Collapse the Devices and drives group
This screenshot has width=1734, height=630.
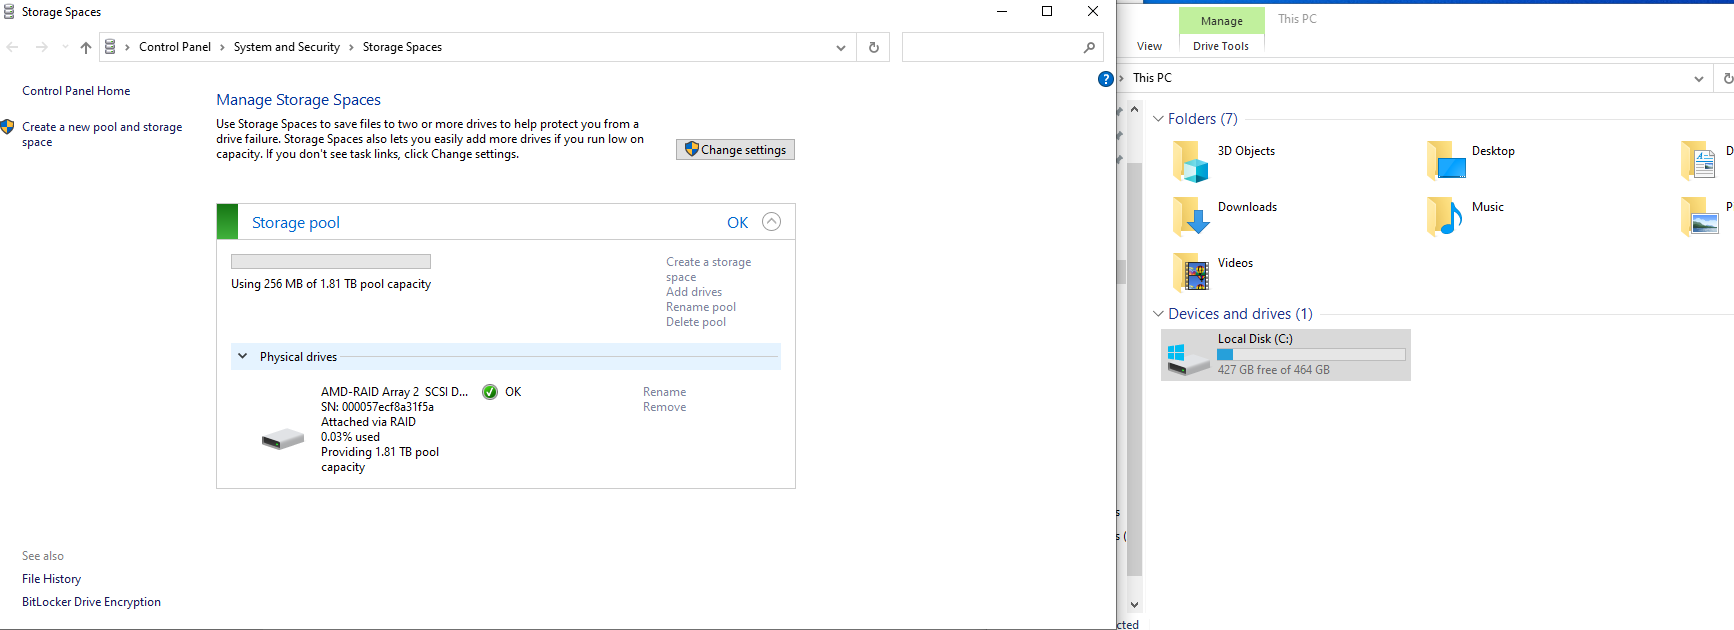coord(1158,314)
